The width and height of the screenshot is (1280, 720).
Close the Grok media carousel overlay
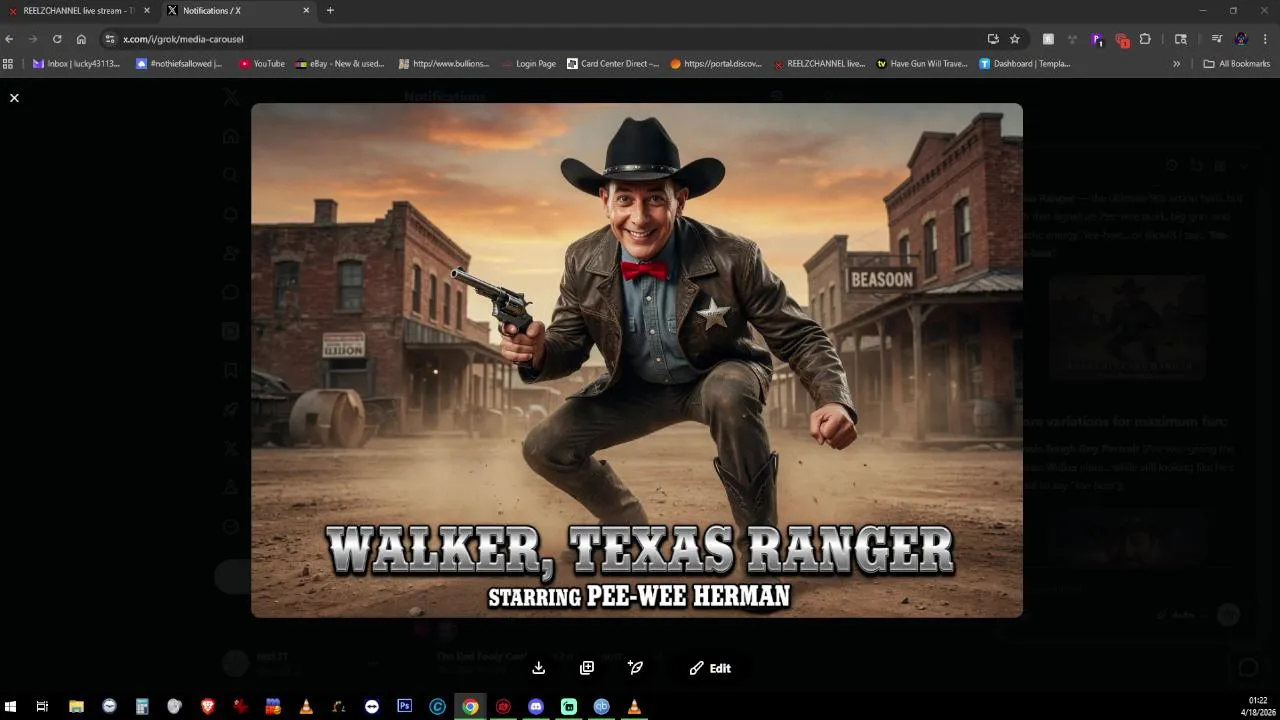click(x=14, y=98)
